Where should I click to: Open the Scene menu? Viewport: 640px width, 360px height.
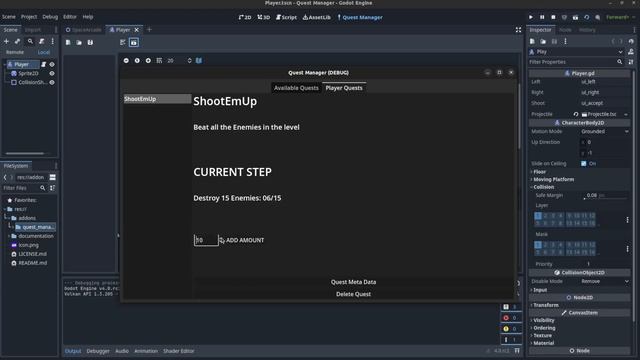coord(9,17)
